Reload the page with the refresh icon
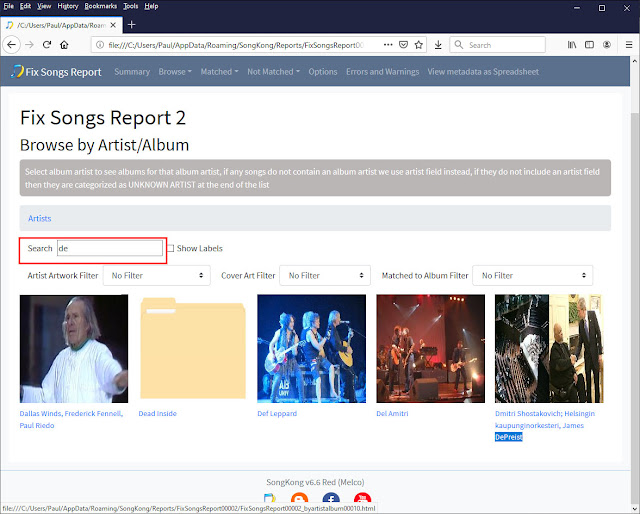 pos(47,45)
